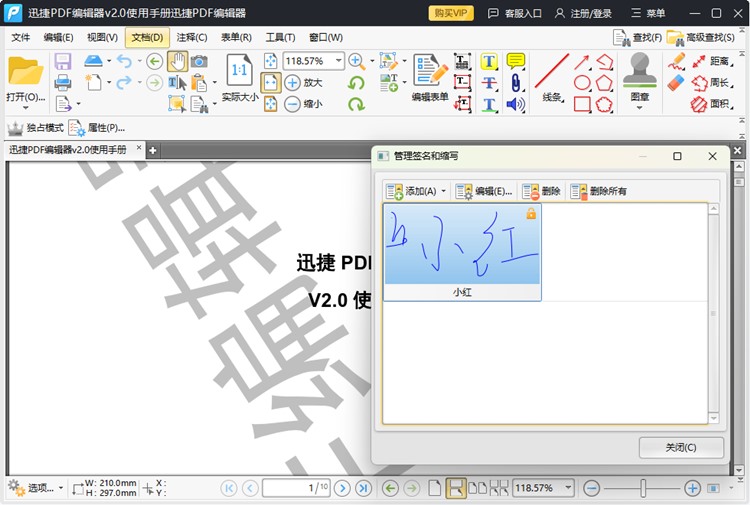
Task: Select the strikethrough text tool
Action: [x=489, y=83]
